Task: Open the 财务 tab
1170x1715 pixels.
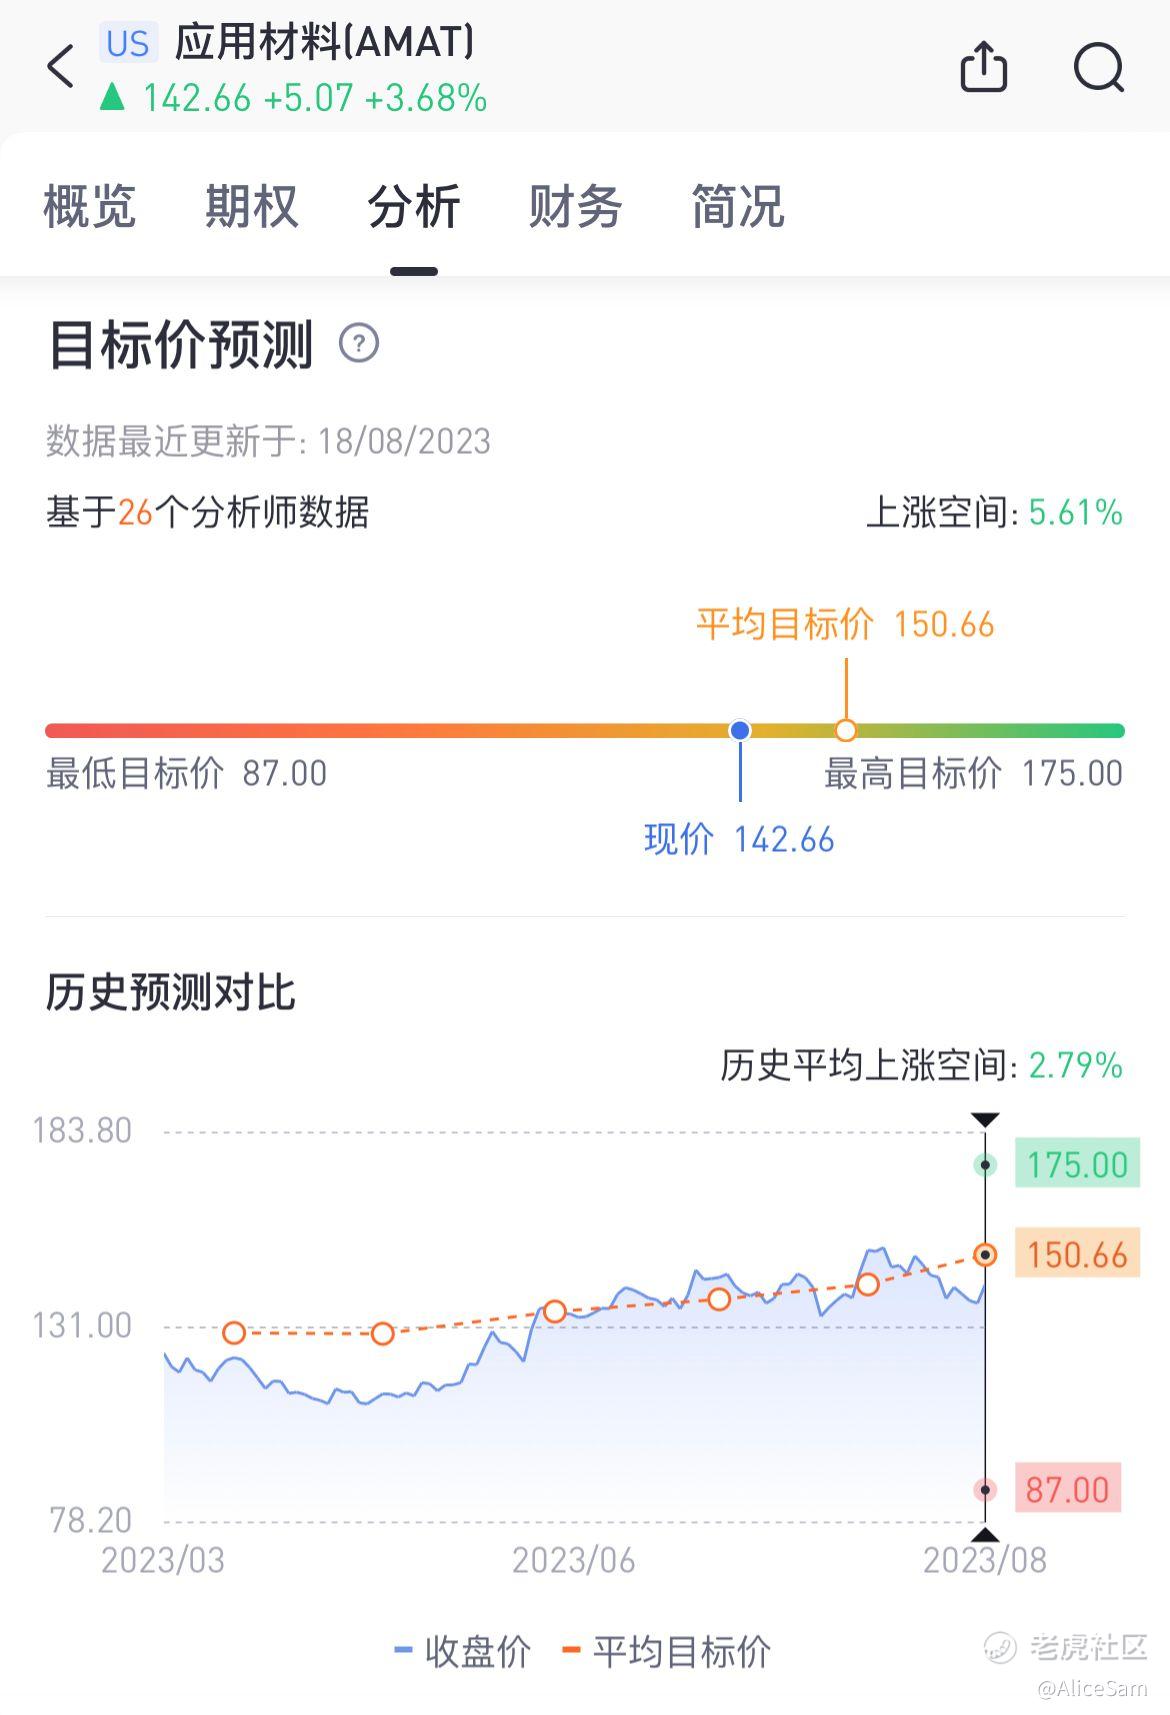Action: [x=576, y=207]
